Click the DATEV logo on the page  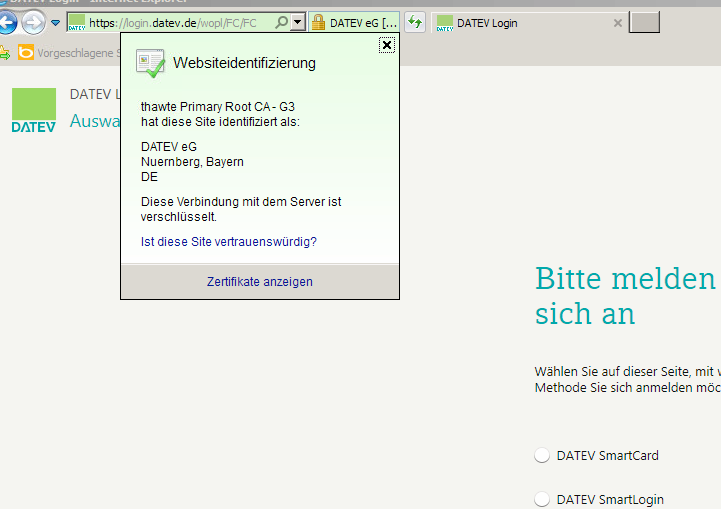pos(34,110)
